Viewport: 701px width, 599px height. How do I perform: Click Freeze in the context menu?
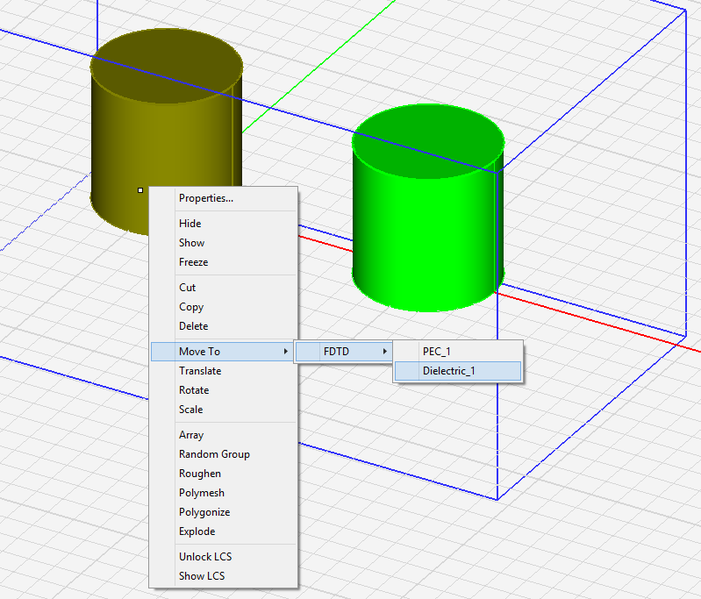tap(194, 262)
